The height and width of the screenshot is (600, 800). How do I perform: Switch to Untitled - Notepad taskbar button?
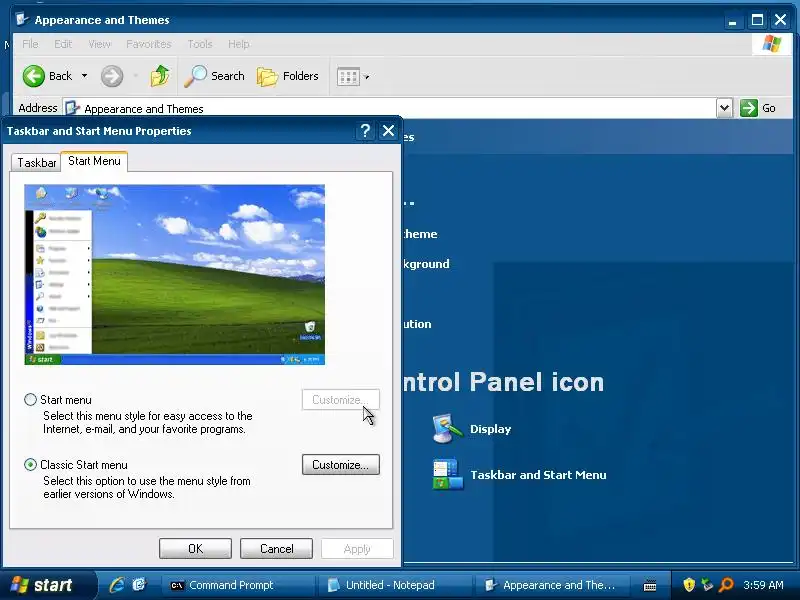393,585
